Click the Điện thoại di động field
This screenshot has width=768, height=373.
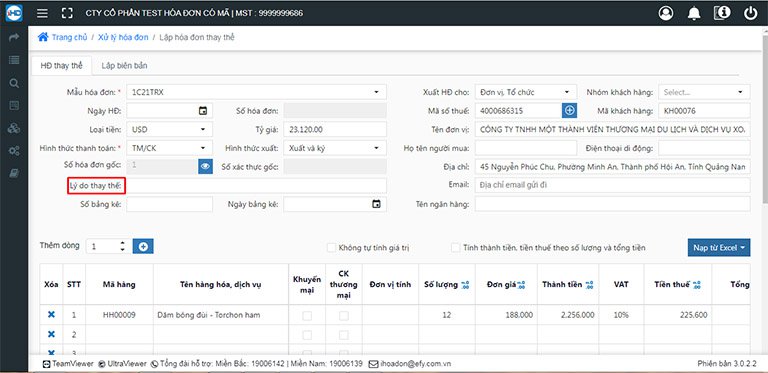point(704,148)
